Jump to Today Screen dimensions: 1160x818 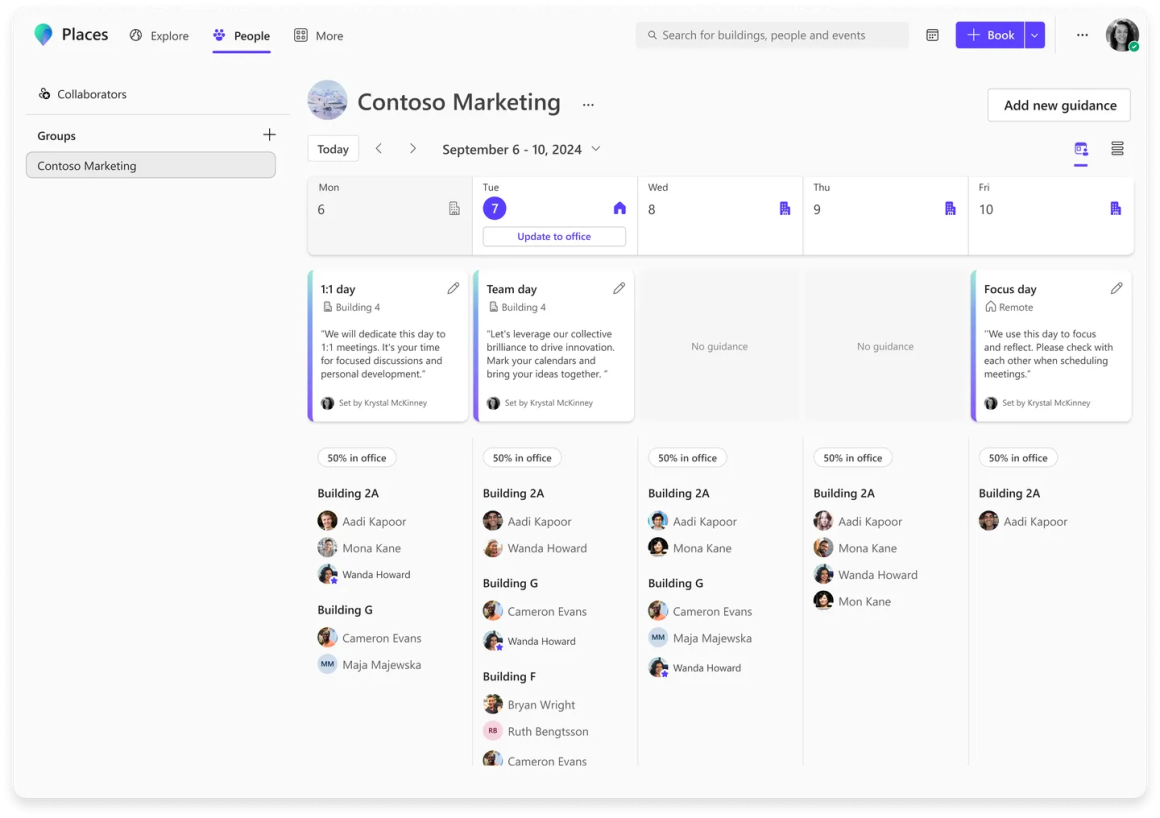(x=333, y=149)
